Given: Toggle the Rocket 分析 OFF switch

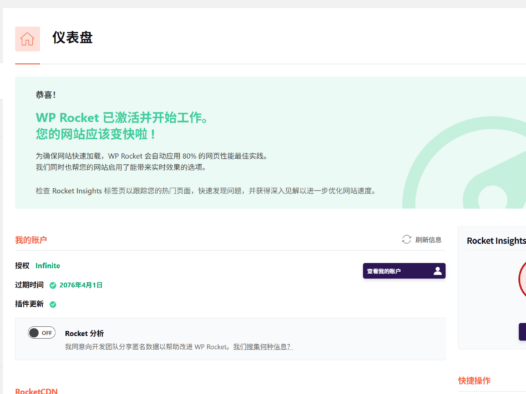Looking at the screenshot, I should [42, 333].
